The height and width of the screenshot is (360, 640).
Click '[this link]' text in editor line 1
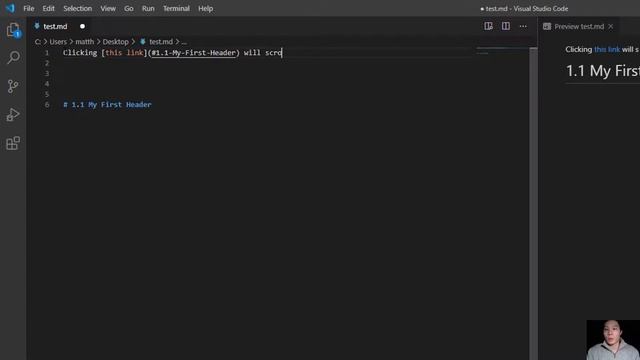click(124, 53)
